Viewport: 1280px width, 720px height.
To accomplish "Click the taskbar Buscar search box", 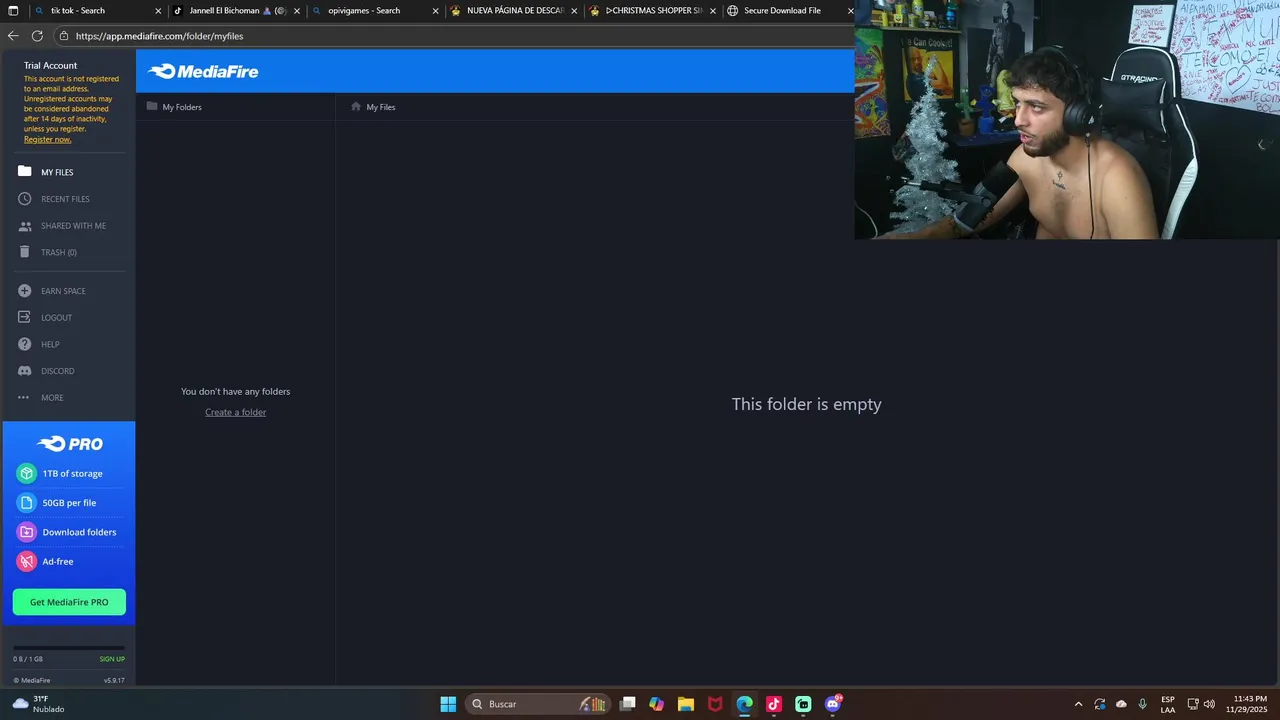I will [x=537, y=704].
